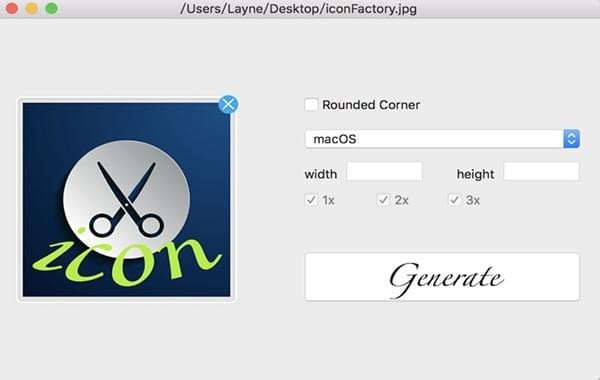Focus the width input field
This screenshot has height=380, width=600.
coord(384,171)
